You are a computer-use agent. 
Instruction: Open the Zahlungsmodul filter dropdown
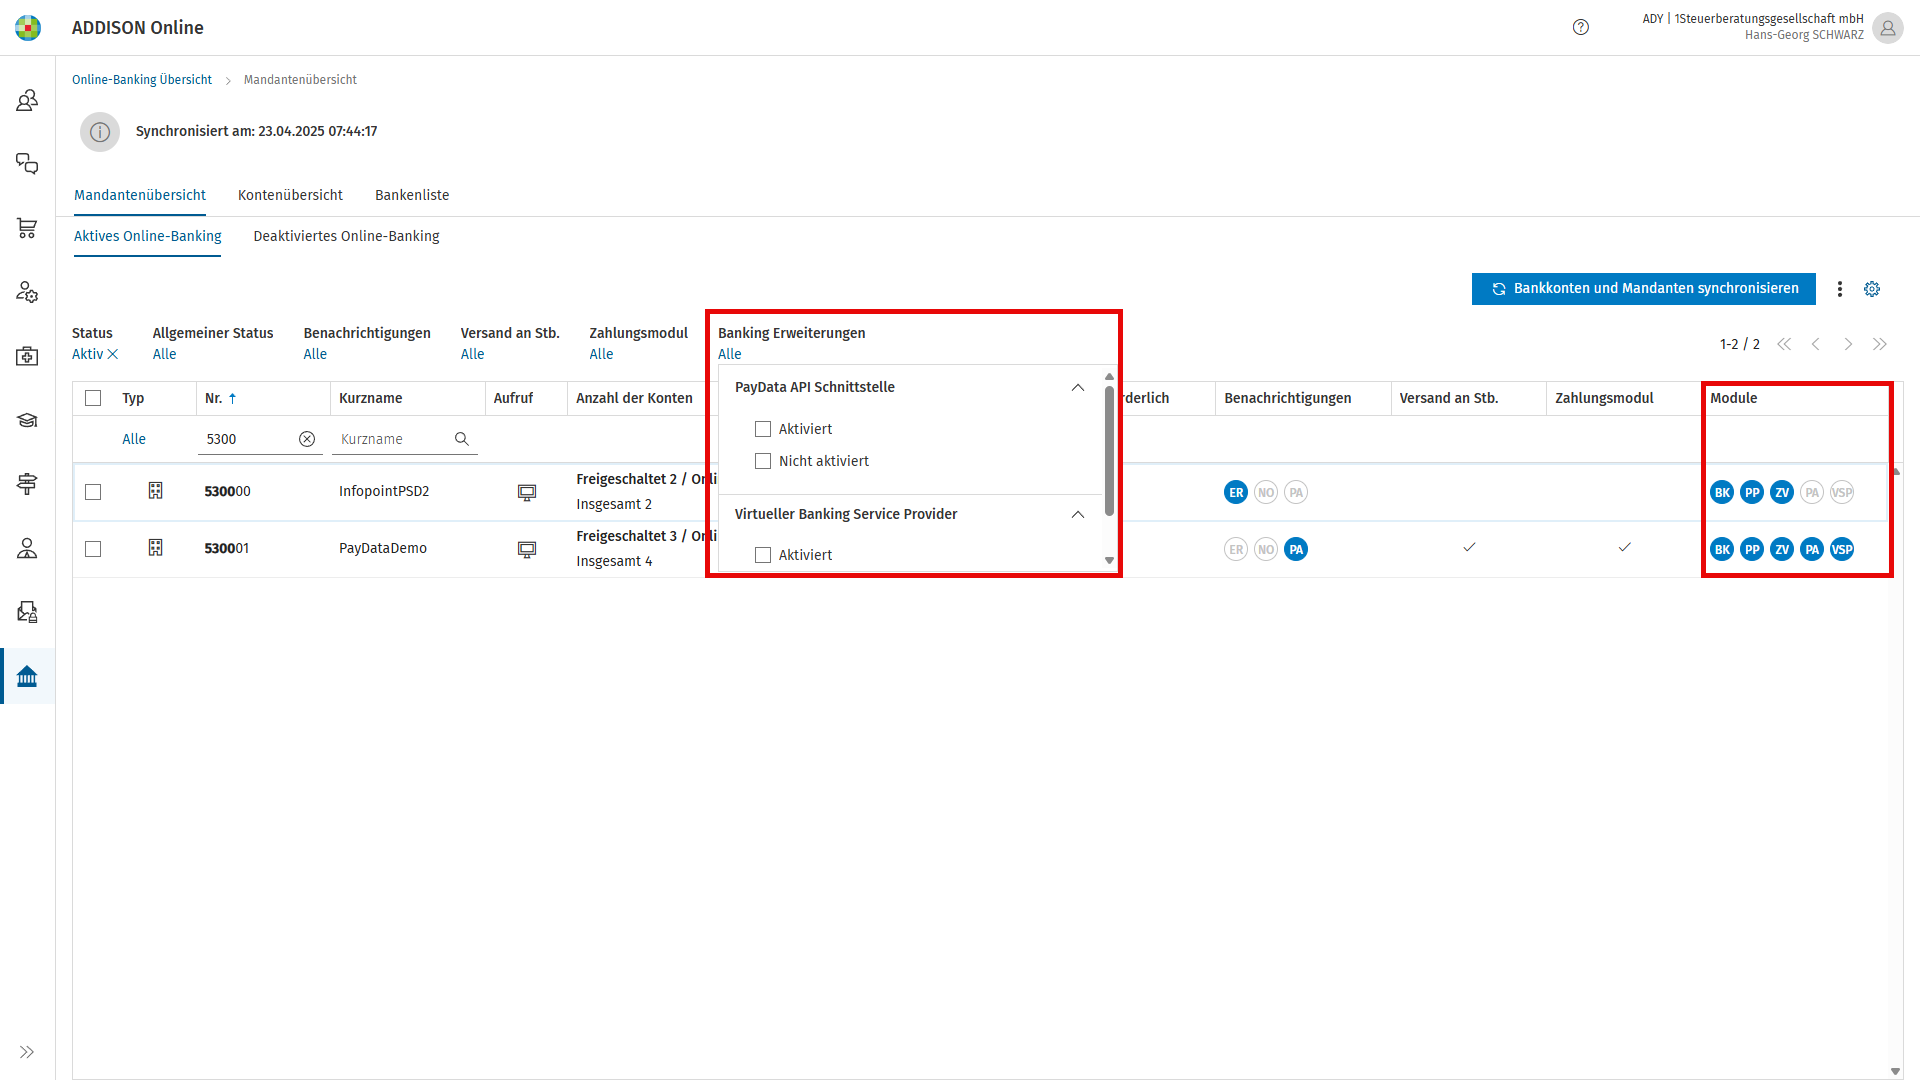point(601,354)
